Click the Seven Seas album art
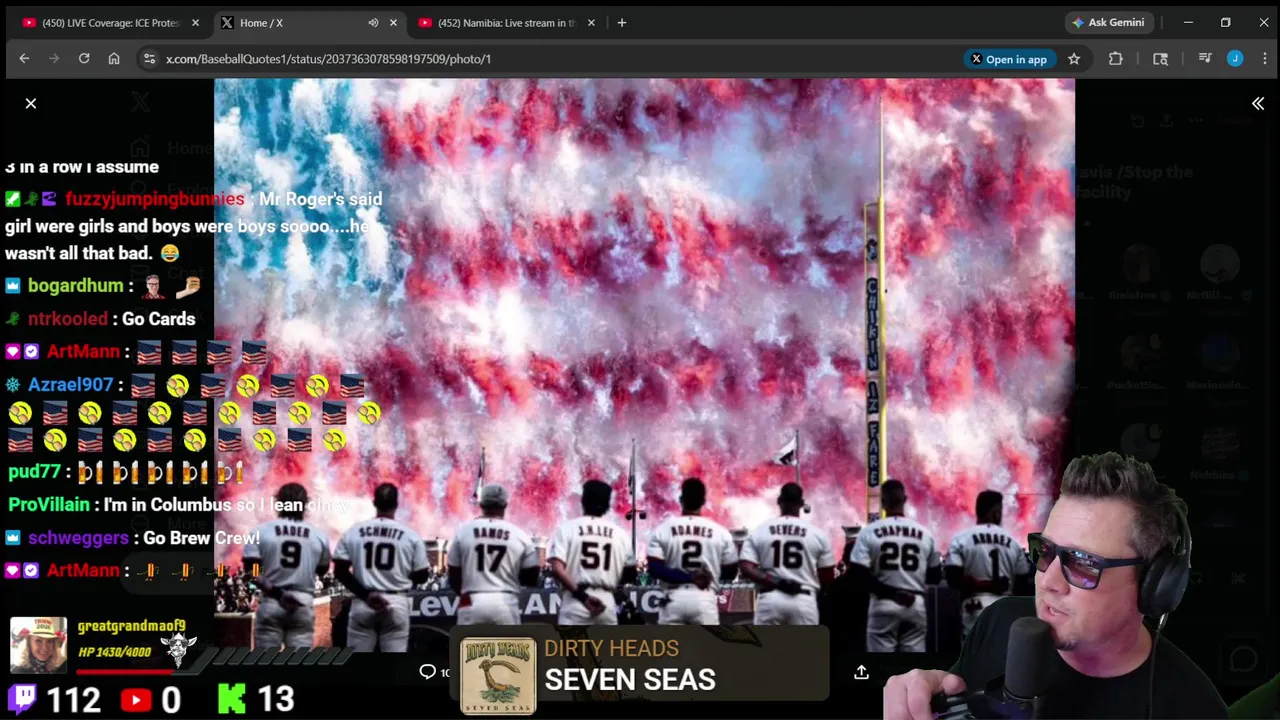 point(498,677)
